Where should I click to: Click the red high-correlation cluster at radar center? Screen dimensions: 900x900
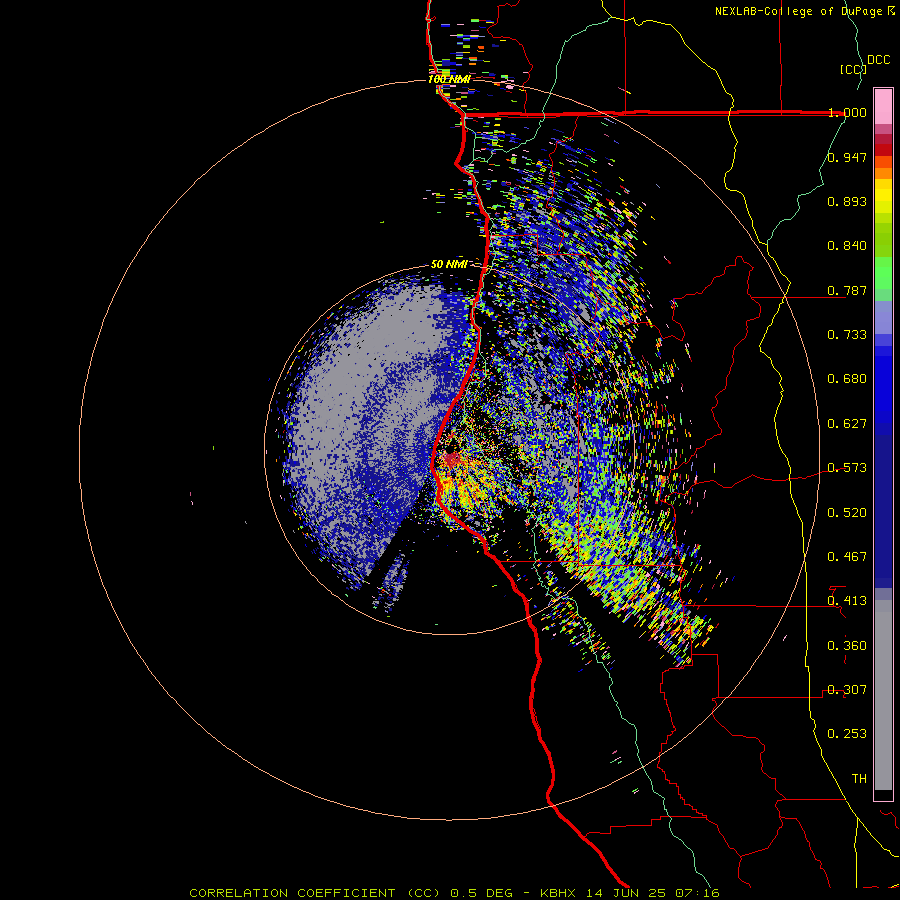(x=451, y=460)
